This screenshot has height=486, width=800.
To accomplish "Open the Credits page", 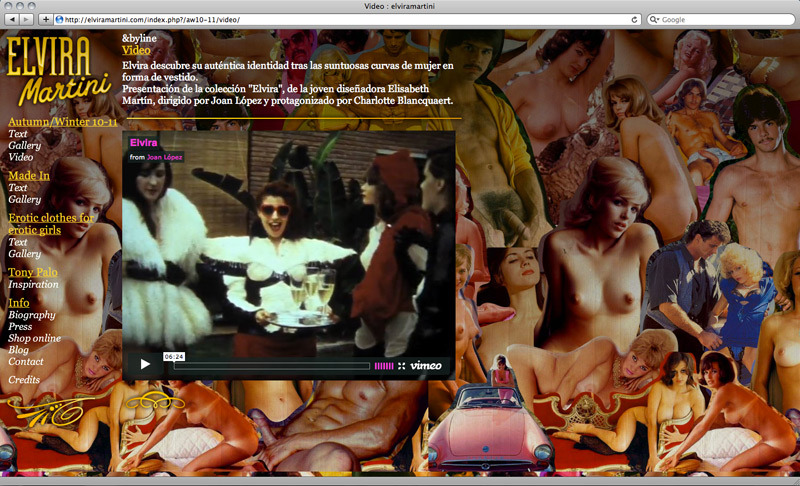I will (x=23, y=379).
